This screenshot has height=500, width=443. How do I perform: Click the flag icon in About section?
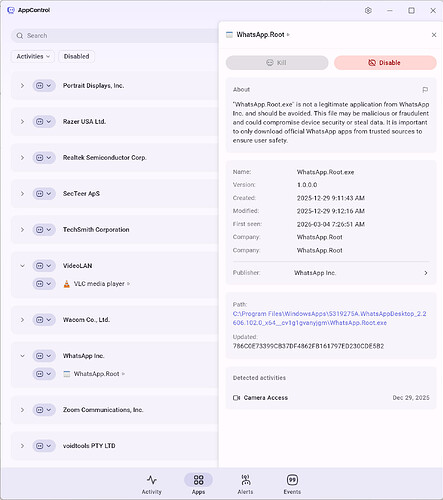[425, 90]
